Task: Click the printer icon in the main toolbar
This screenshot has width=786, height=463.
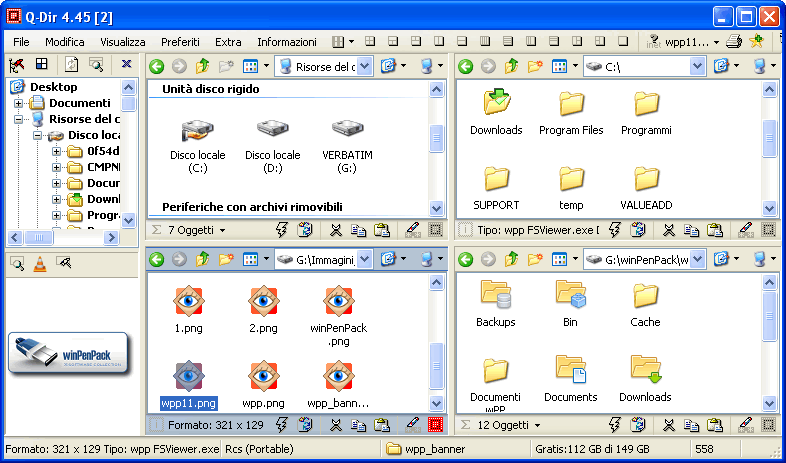Action: tap(734, 42)
